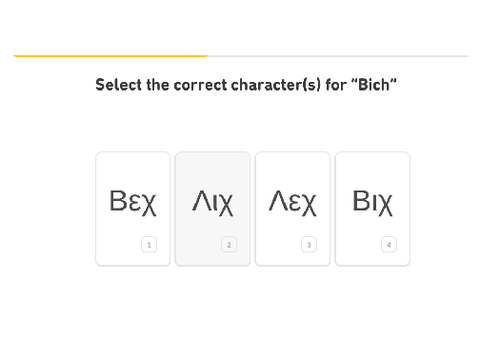Select the answer card reading Βεχ
The image size is (480, 360).
pos(133,209)
